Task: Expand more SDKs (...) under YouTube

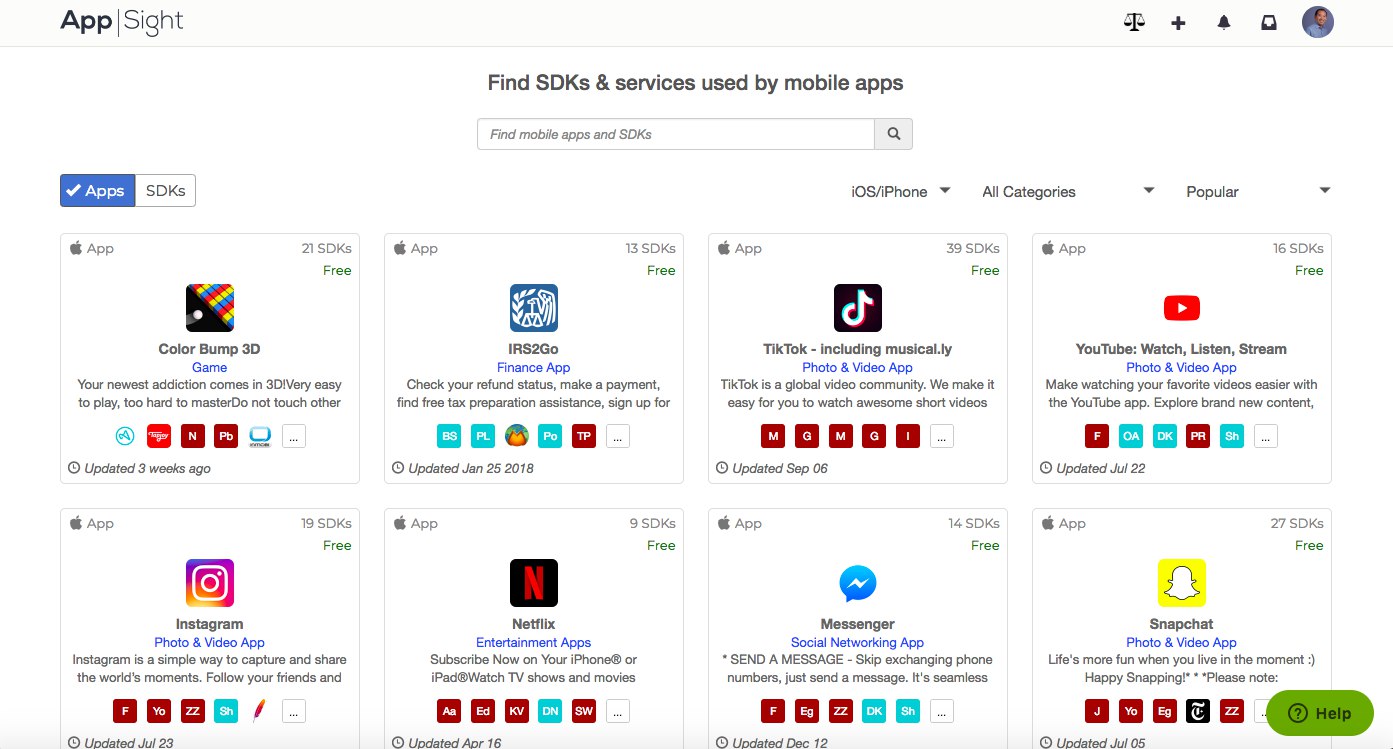Action: (x=1266, y=436)
